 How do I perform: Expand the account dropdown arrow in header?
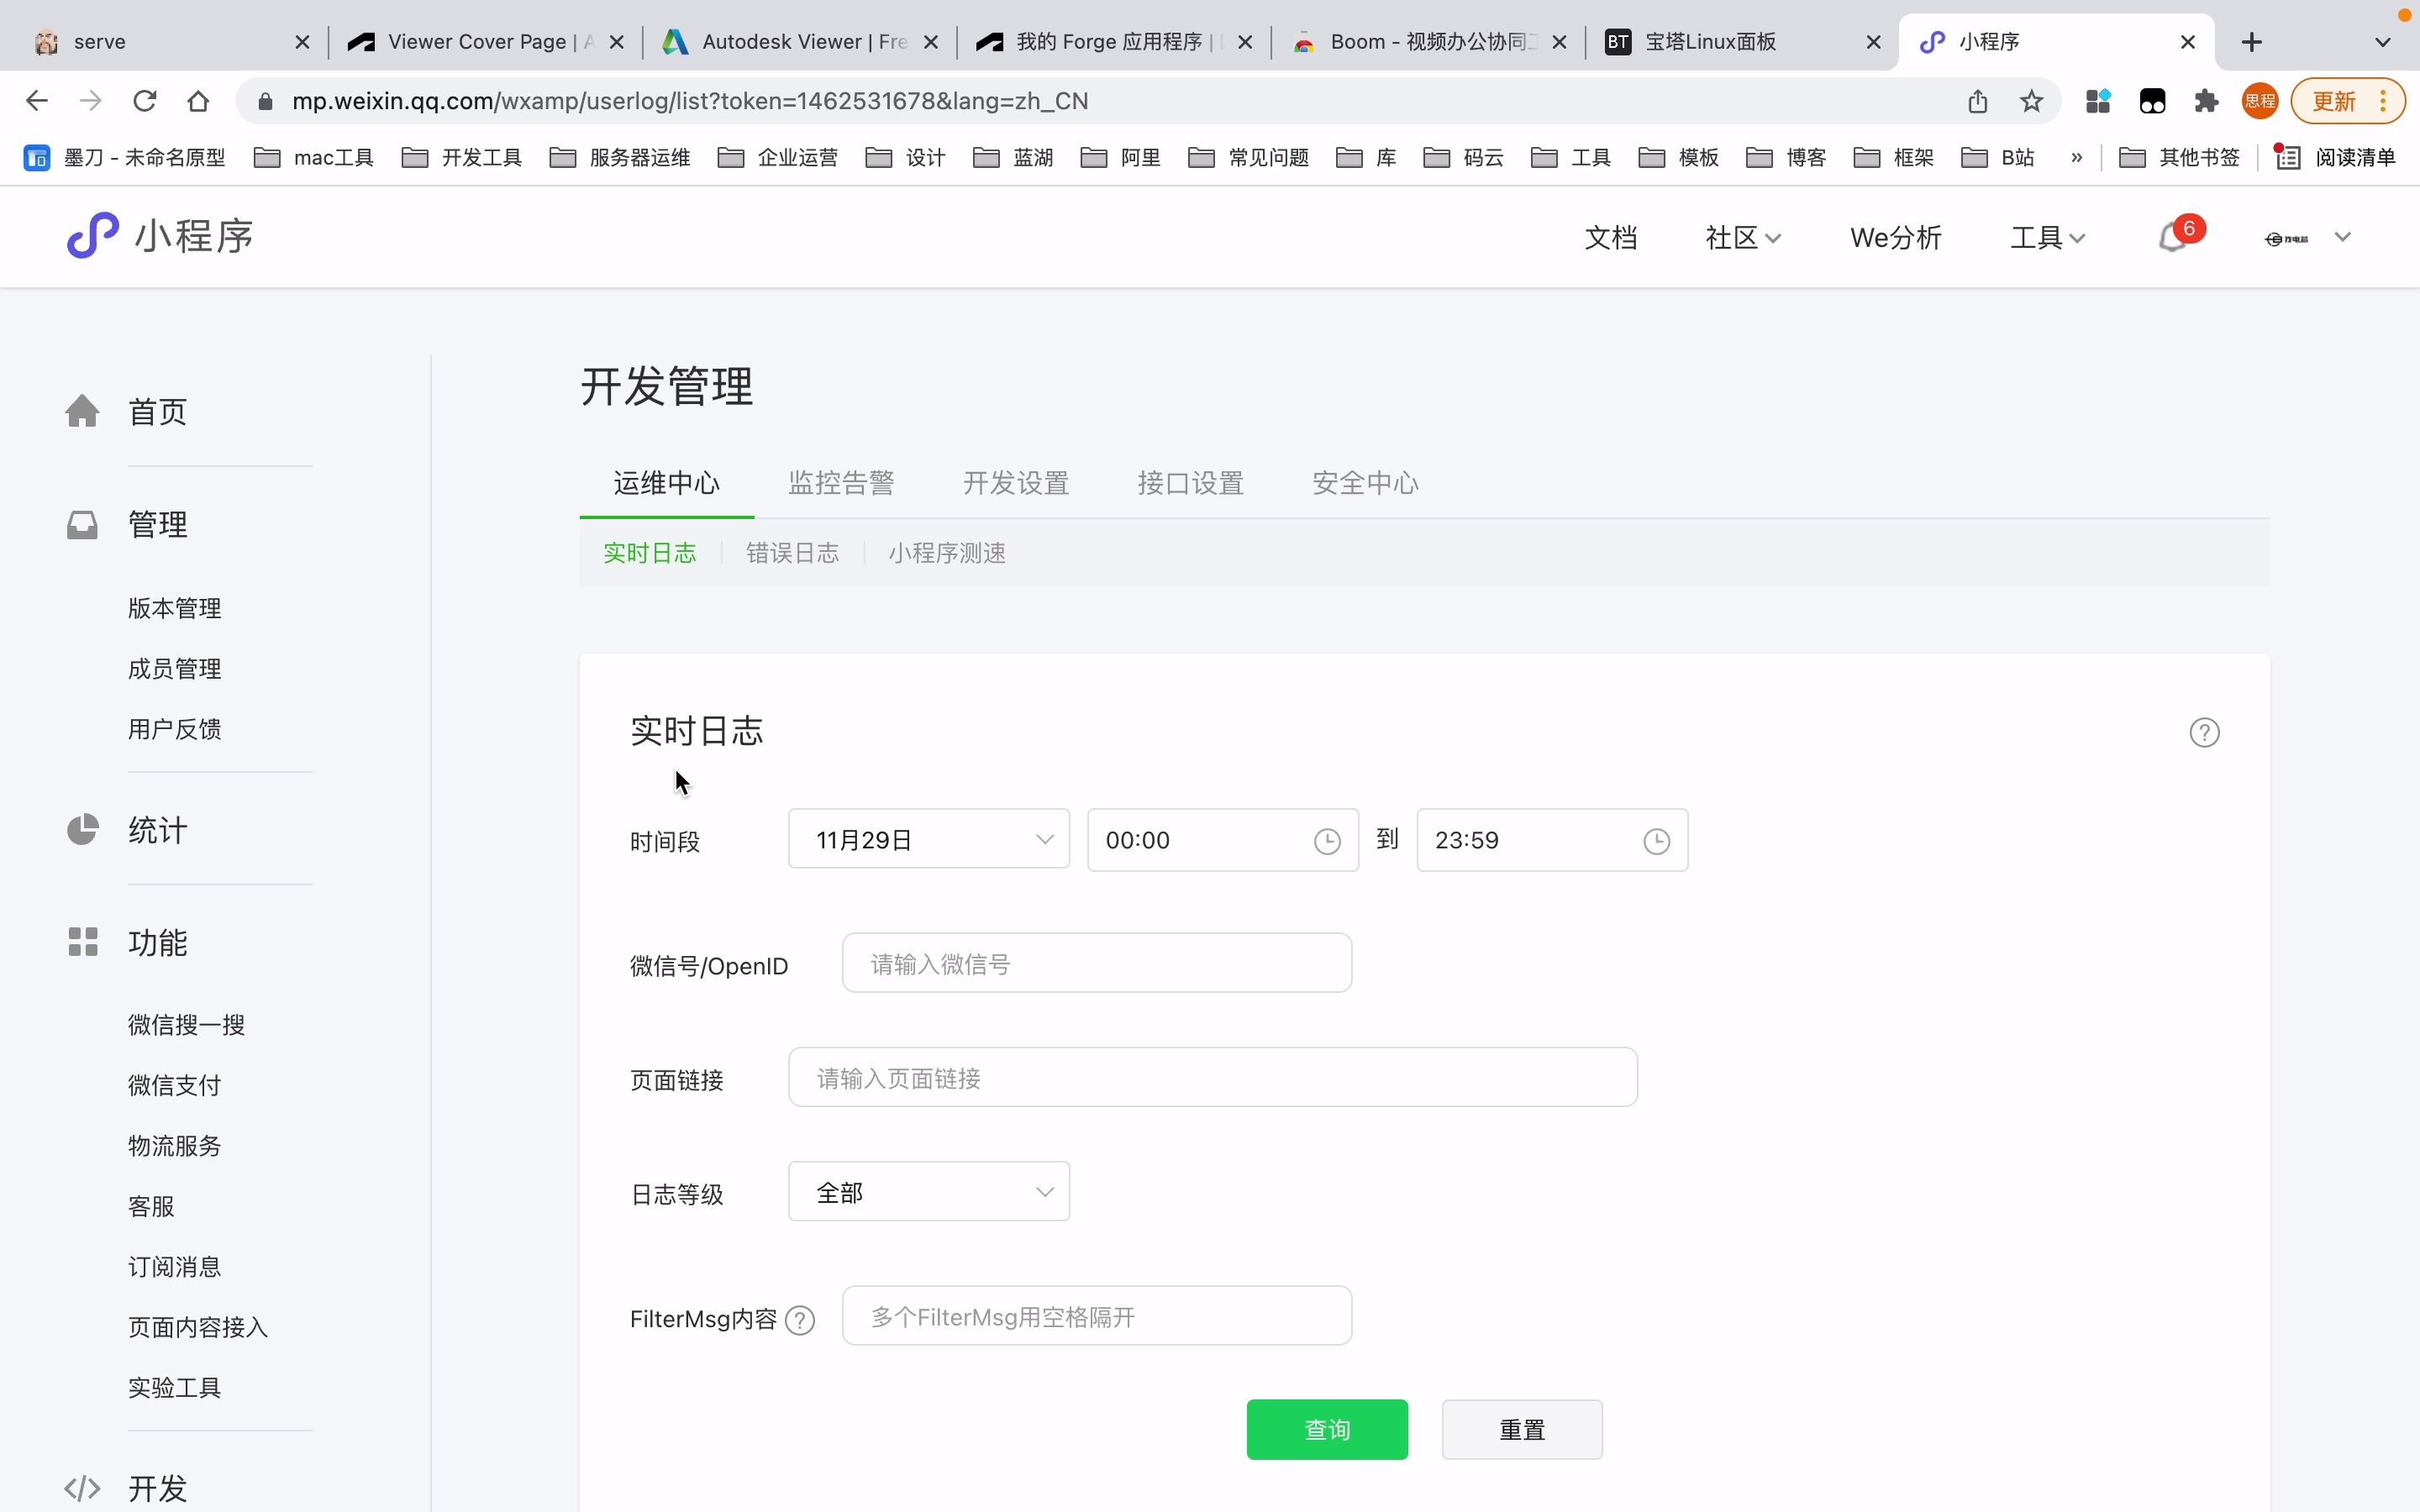pos(2342,238)
